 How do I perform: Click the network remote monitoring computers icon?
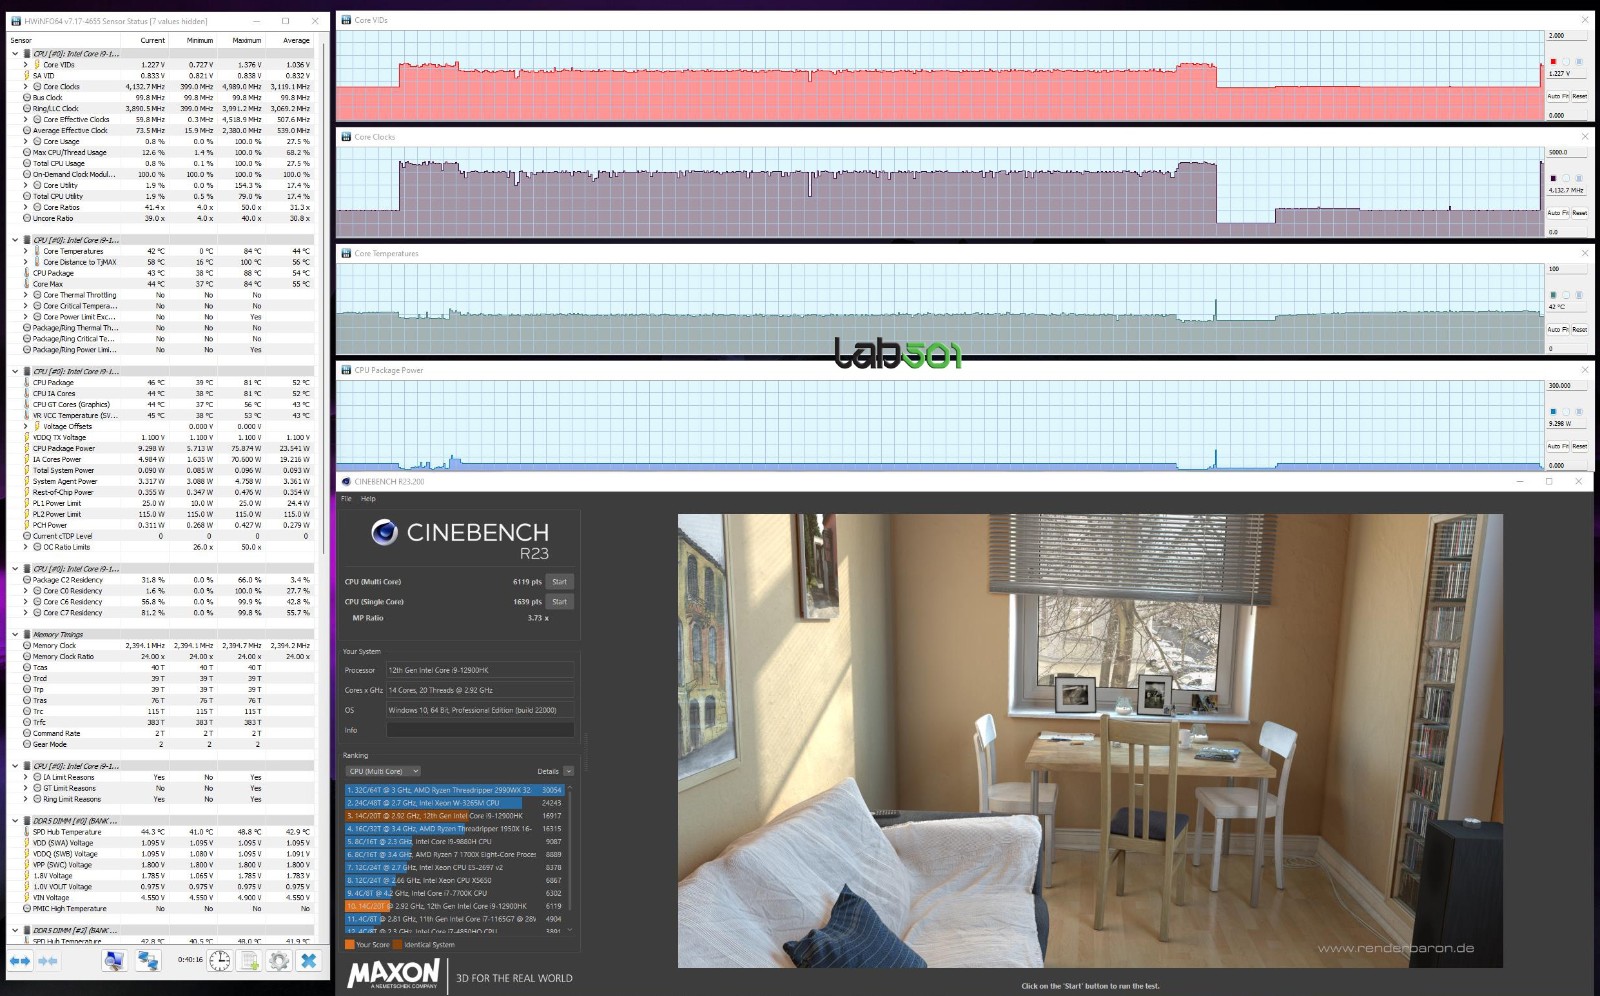(x=148, y=961)
